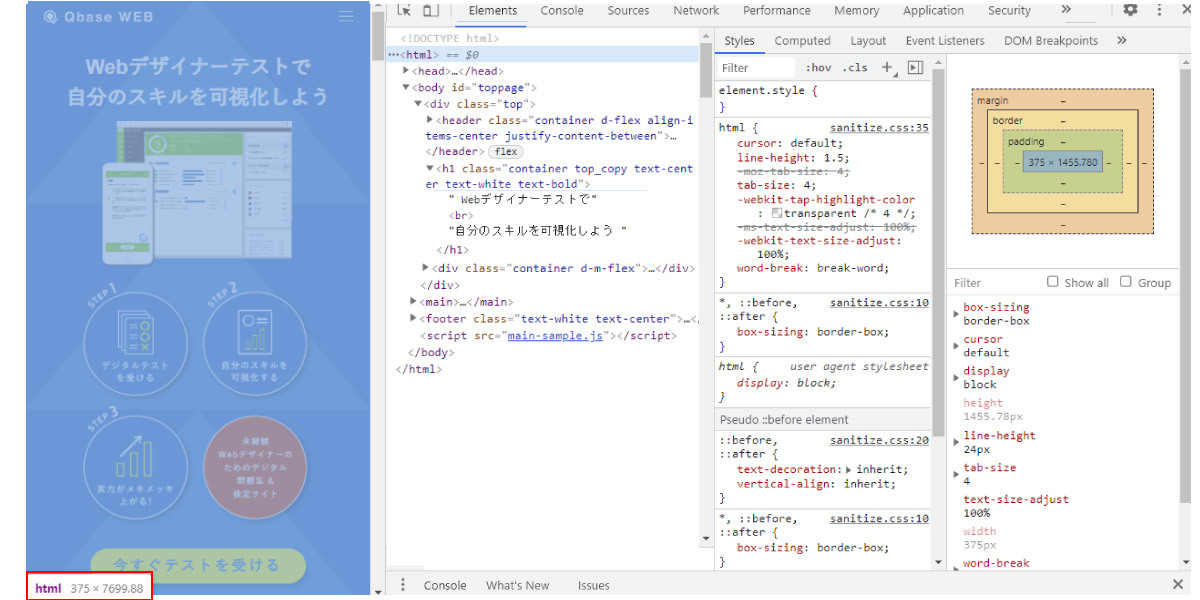1200x600 pixels.
Task: Switch to the Elements tab
Action: coord(493,11)
